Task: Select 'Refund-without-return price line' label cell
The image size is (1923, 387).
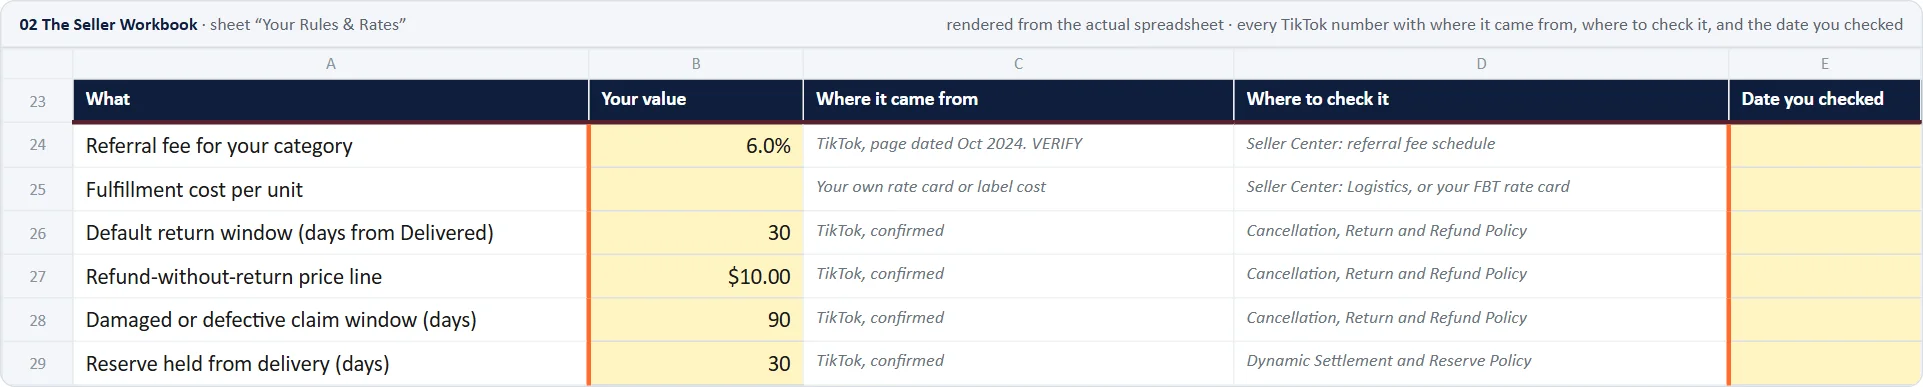Action: (331, 276)
